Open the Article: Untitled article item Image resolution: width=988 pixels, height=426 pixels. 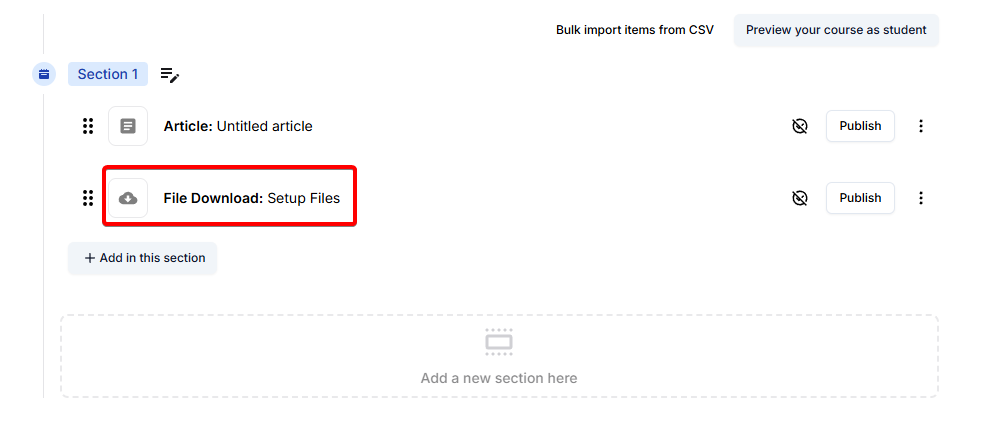(x=238, y=127)
